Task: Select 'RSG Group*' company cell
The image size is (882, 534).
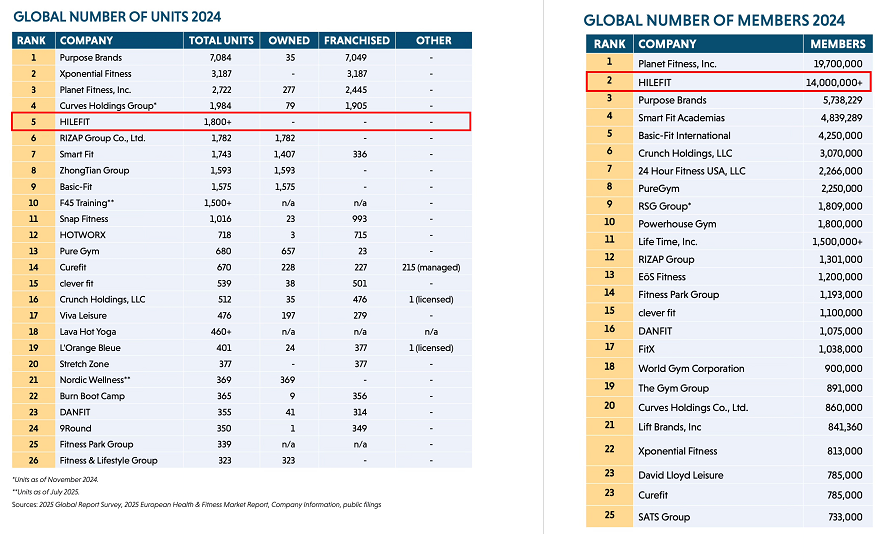Action: (665, 207)
